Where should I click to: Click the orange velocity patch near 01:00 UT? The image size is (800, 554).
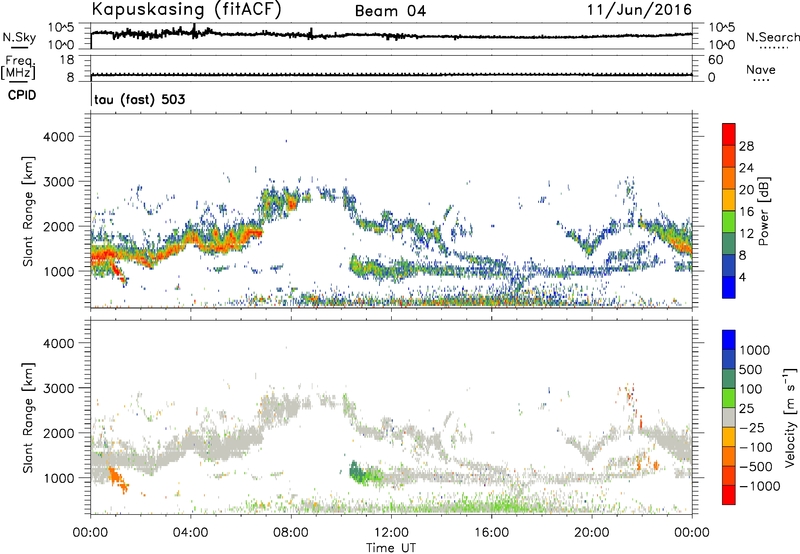[x=117, y=480]
